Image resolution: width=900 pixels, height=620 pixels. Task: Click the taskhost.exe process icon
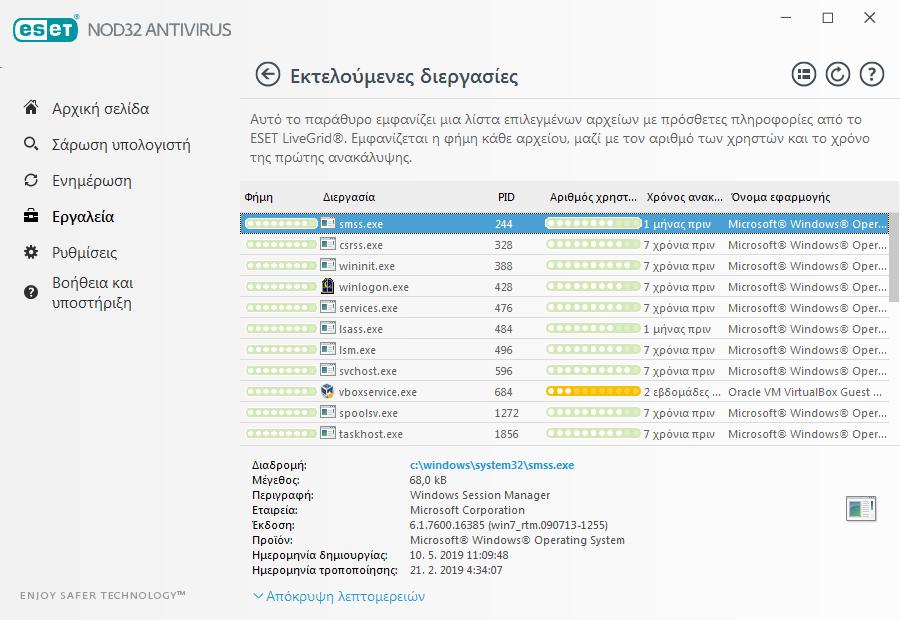(328, 433)
